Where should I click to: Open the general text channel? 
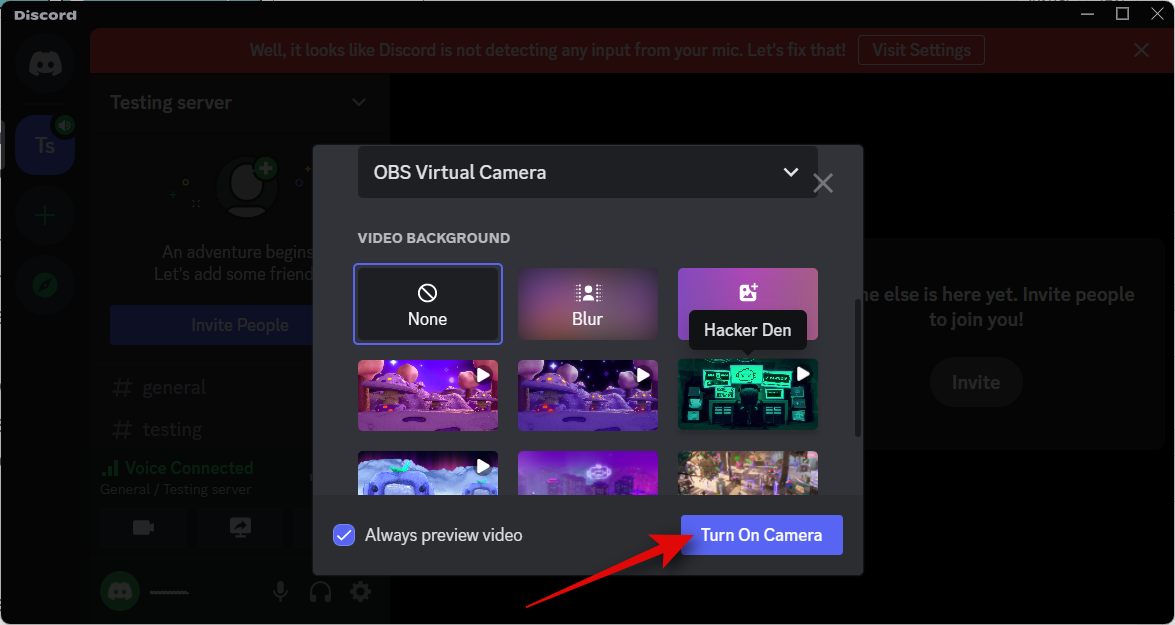174,388
